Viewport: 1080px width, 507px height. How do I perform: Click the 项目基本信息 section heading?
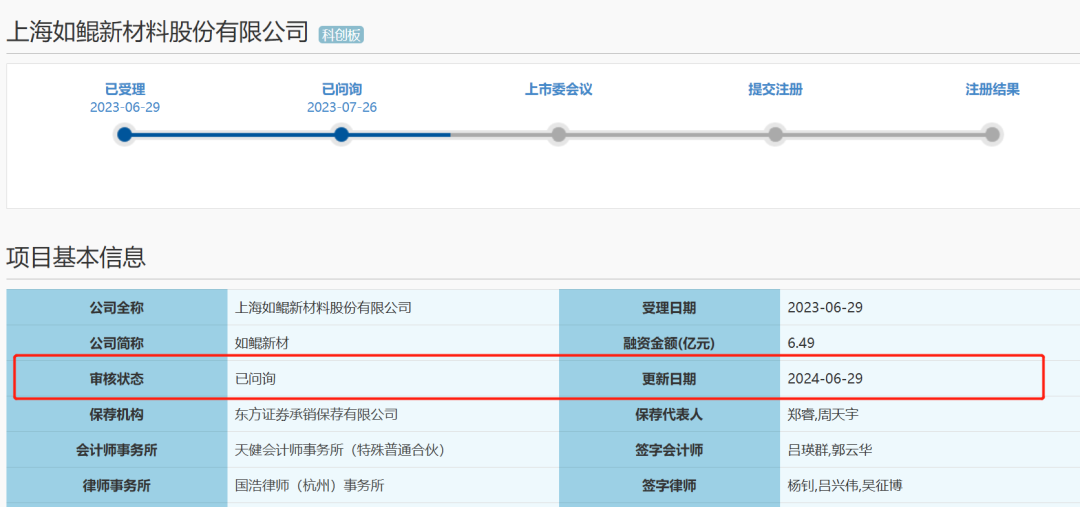tap(76, 257)
